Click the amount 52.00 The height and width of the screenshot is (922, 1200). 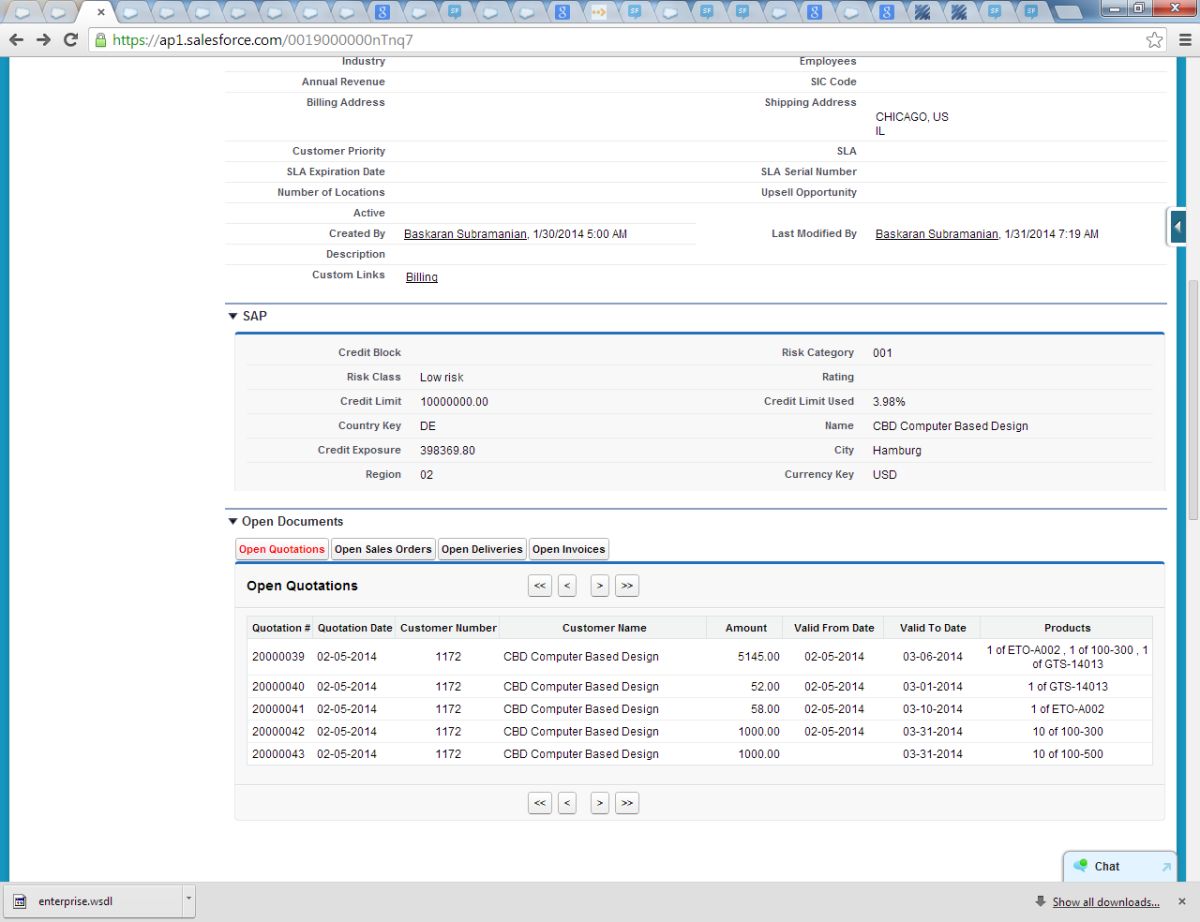[765, 687]
